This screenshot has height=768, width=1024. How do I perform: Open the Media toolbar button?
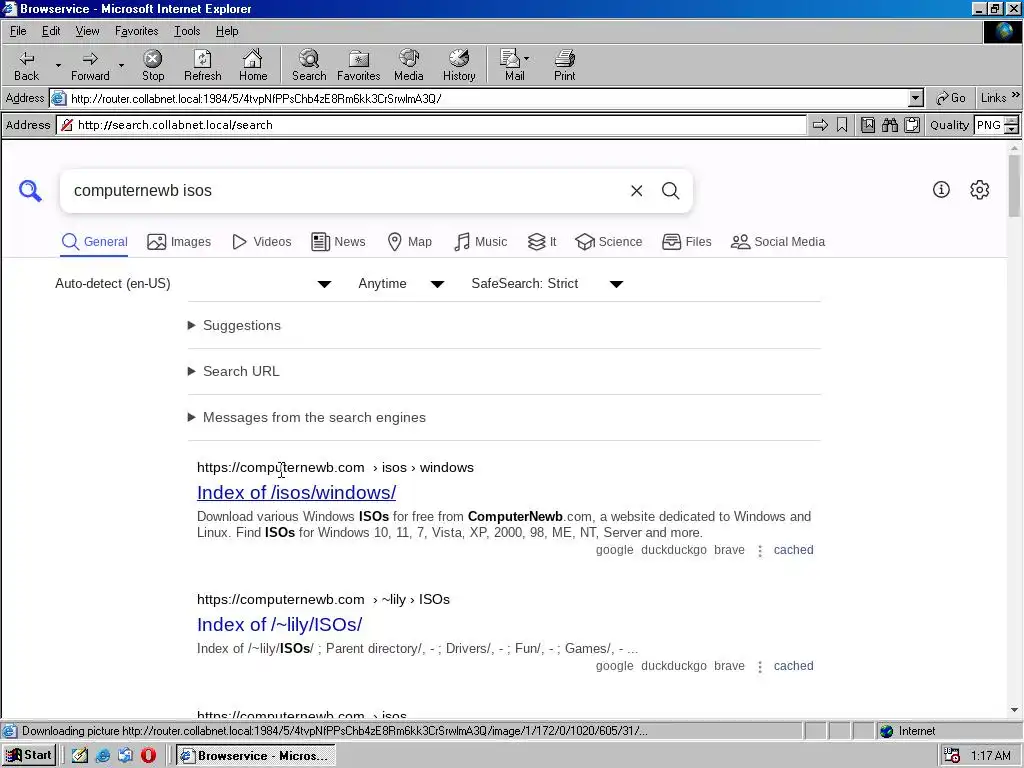coord(409,65)
